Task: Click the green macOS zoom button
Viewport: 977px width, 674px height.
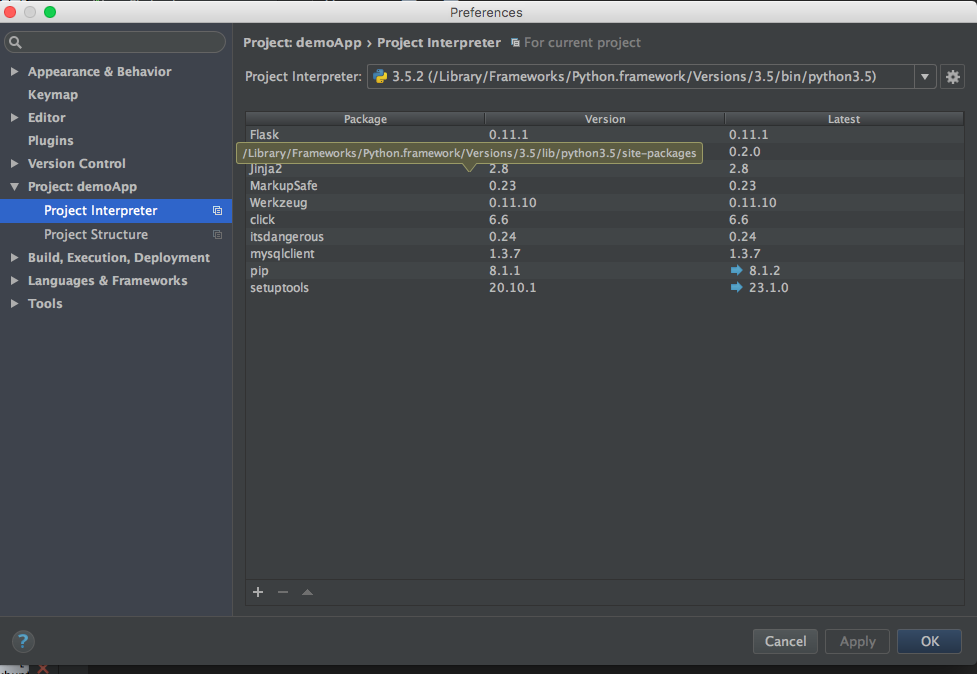Action: 50,12
